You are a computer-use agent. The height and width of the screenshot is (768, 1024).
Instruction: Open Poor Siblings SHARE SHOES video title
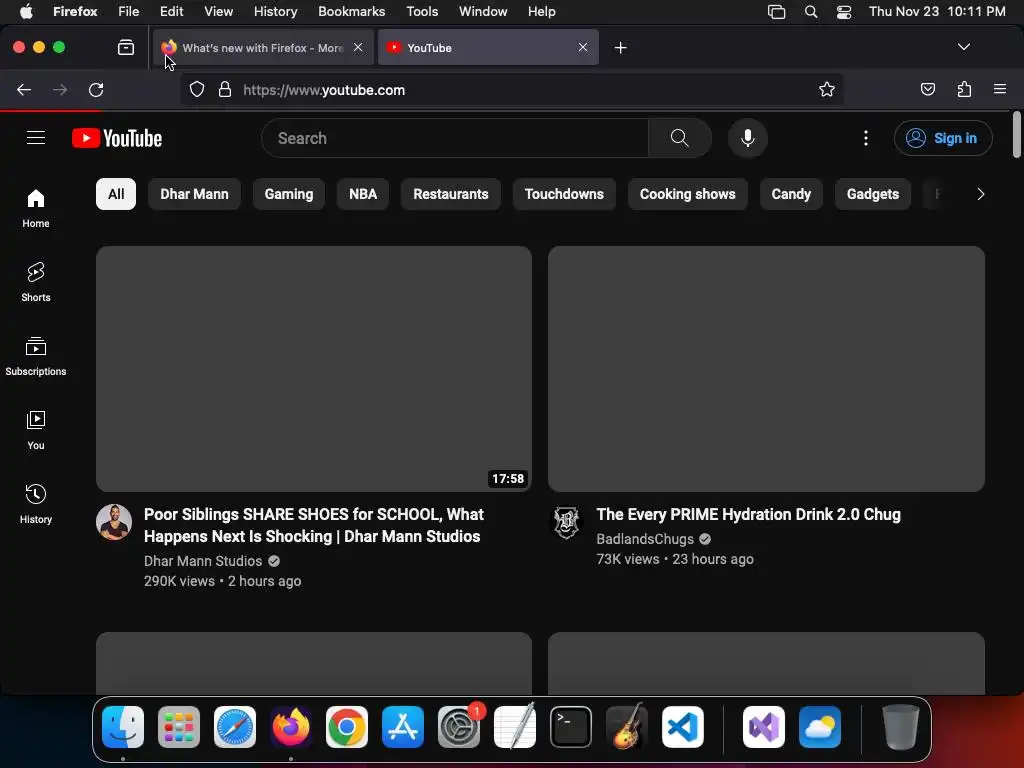[x=313, y=525]
